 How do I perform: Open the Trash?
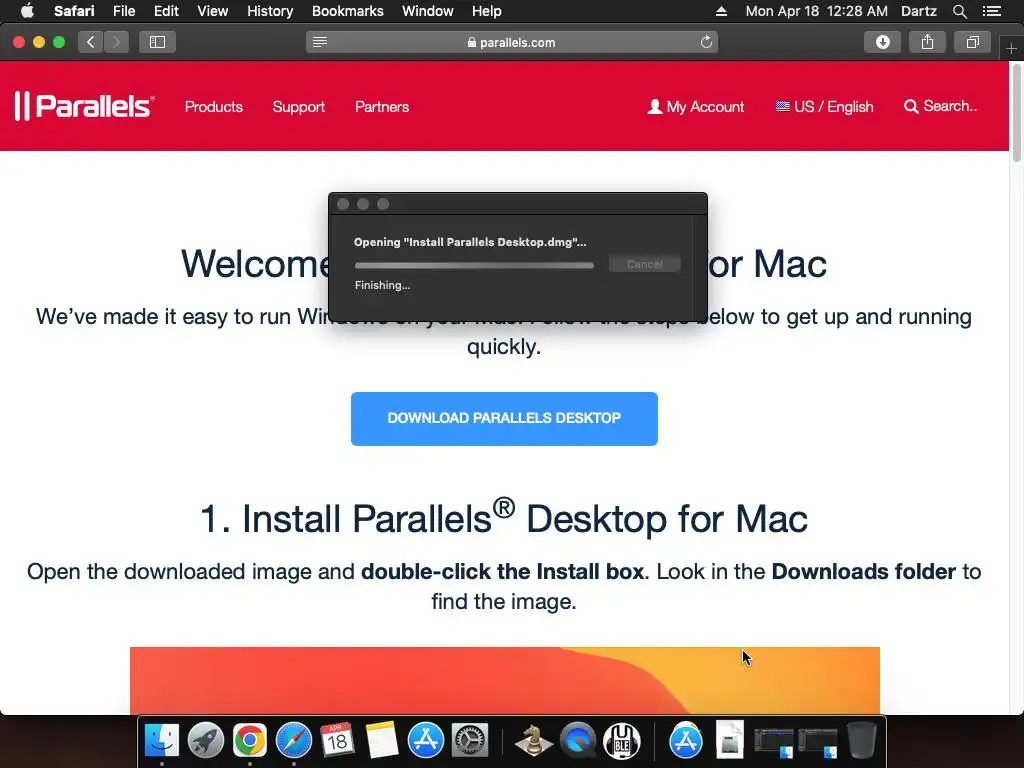[861, 741]
